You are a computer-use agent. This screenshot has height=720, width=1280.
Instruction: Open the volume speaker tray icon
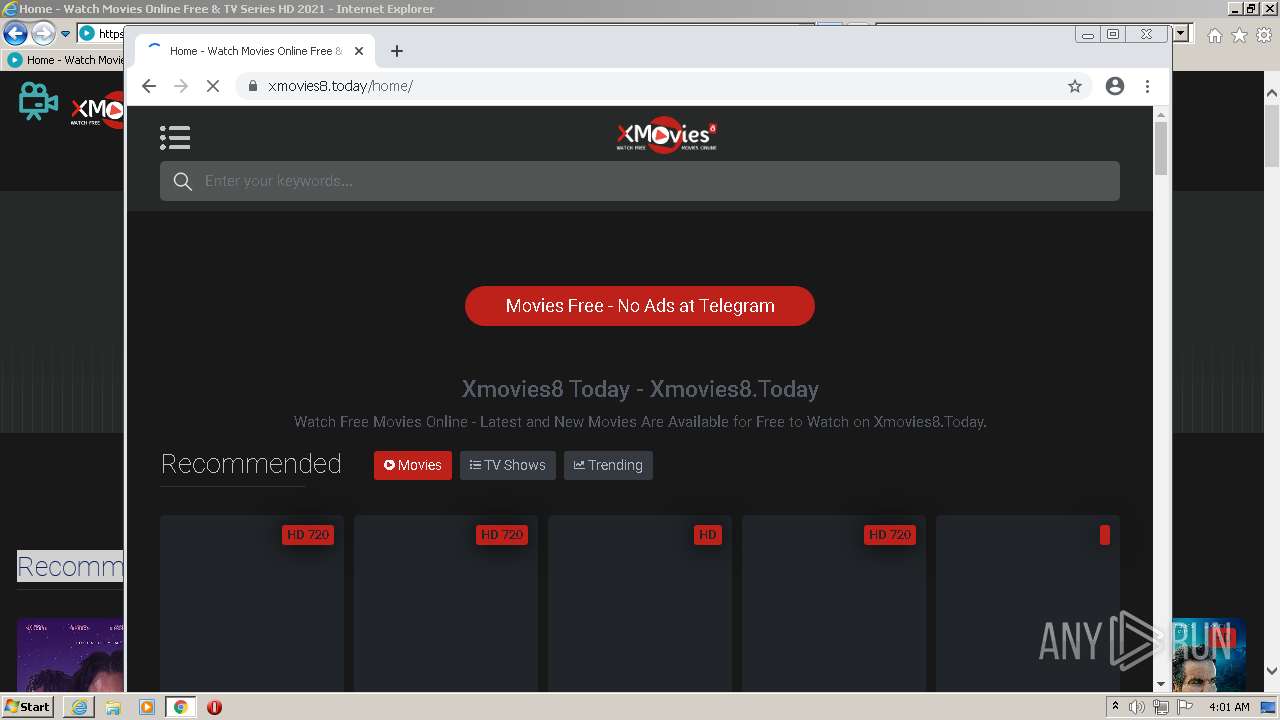click(x=1137, y=707)
